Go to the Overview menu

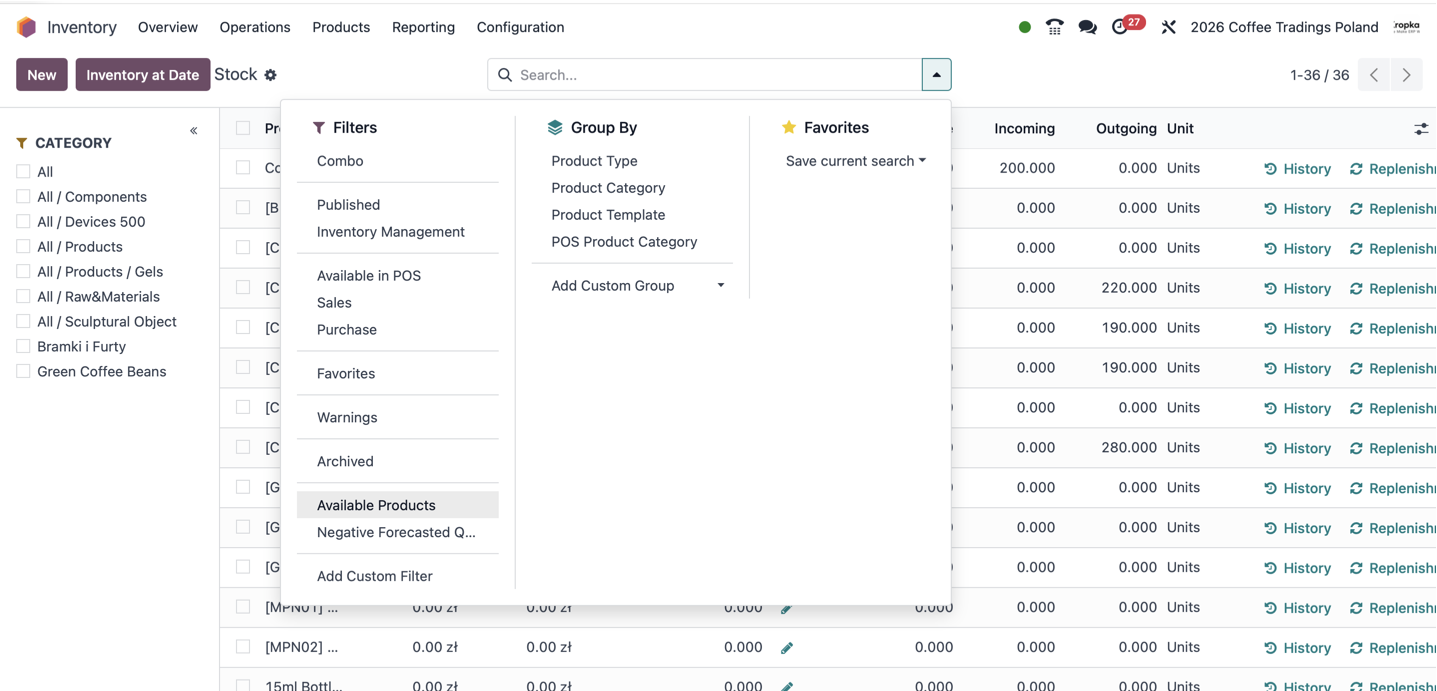(x=168, y=27)
